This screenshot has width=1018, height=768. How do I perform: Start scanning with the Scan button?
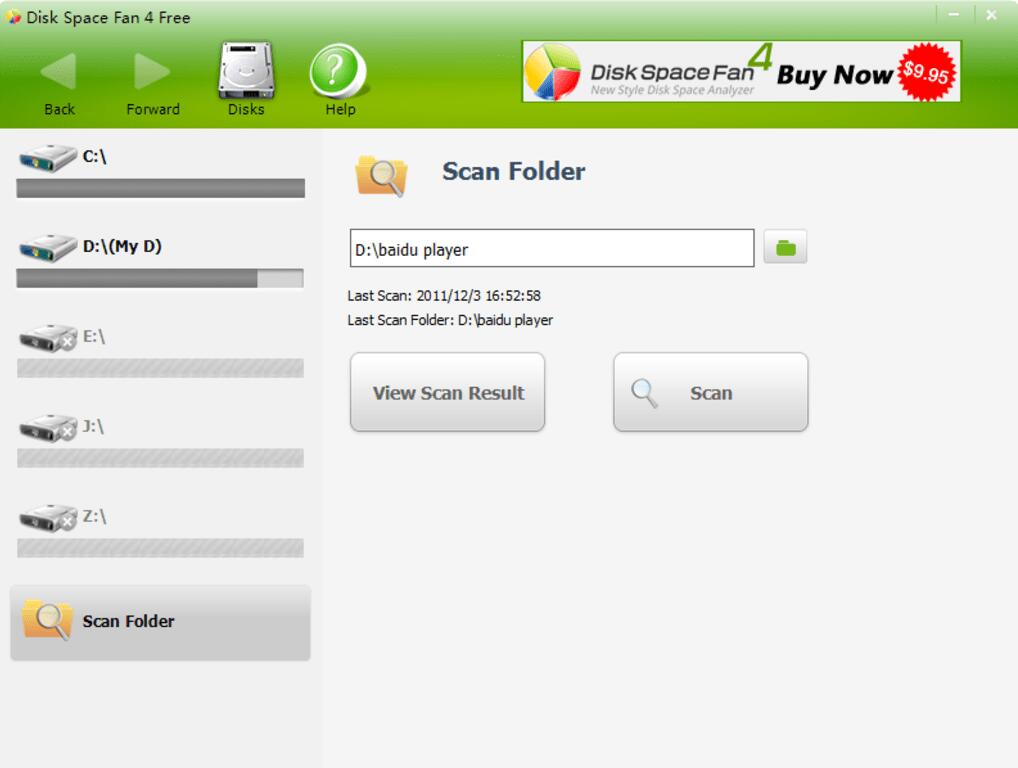(710, 393)
